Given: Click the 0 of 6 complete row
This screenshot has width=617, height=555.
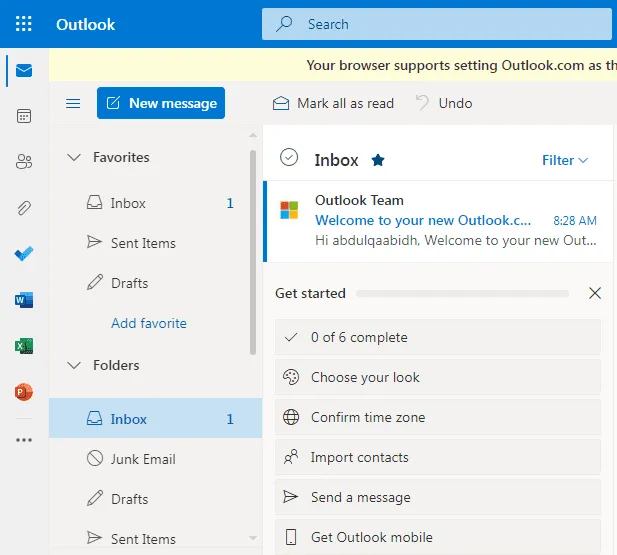Looking at the screenshot, I should [438, 337].
